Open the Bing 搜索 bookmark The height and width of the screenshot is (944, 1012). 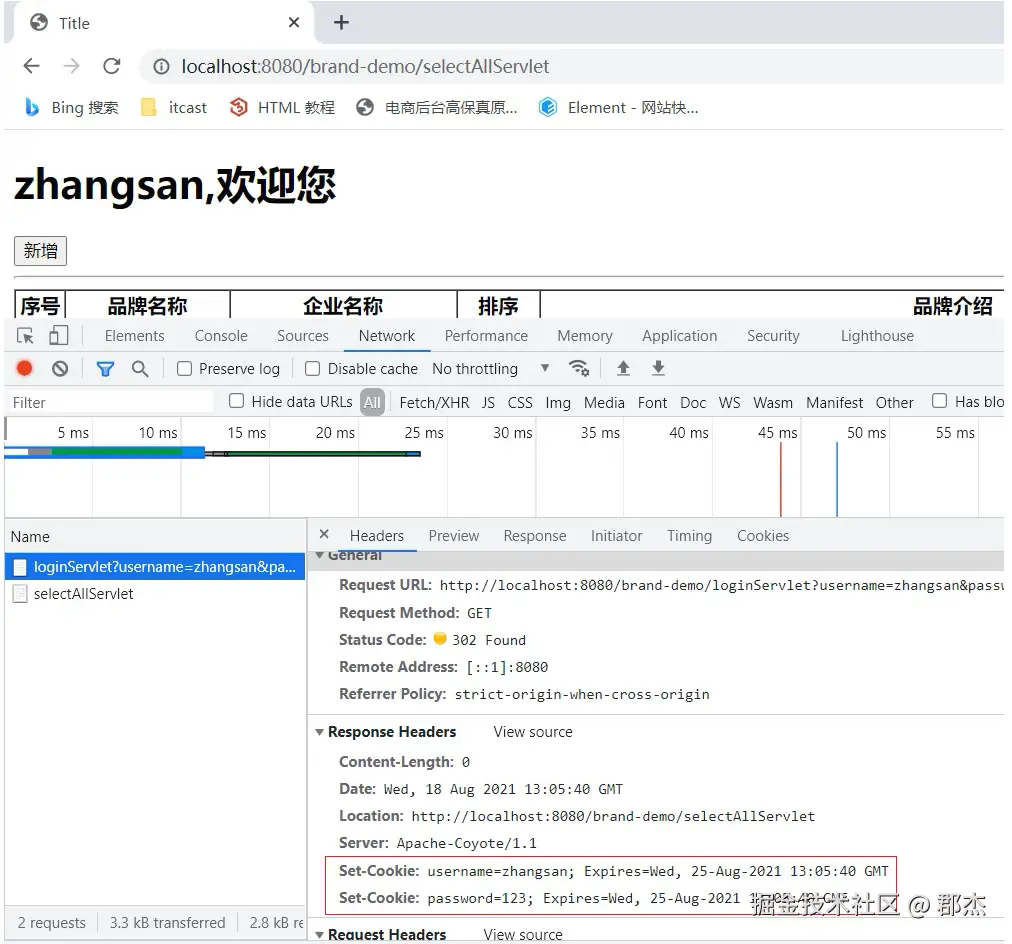pos(72,107)
